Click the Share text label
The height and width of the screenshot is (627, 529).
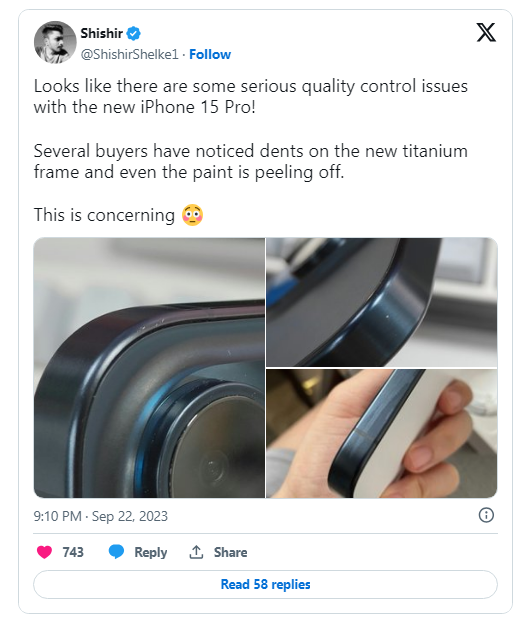tap(230, 552)
